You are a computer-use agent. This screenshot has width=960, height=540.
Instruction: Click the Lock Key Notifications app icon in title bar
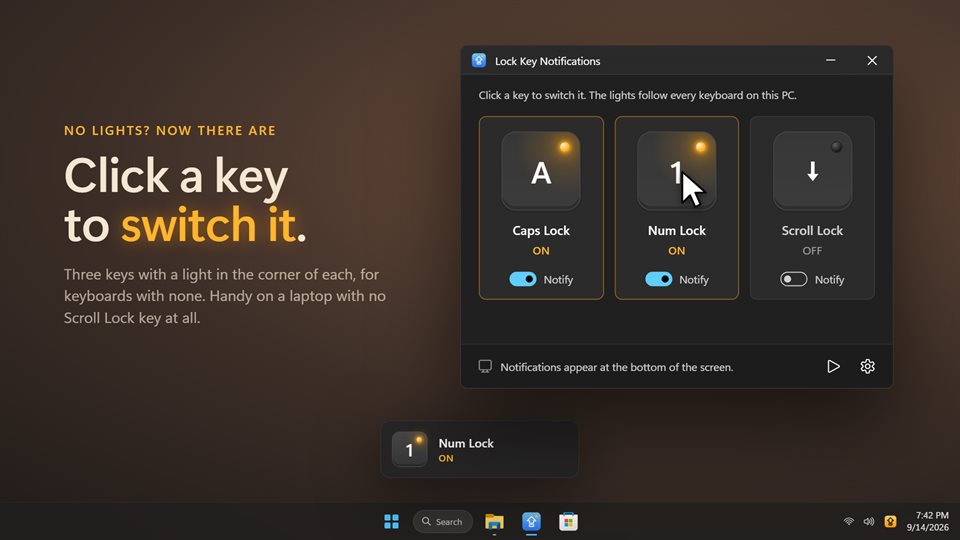pyautogui.click(x=479, y=61)
